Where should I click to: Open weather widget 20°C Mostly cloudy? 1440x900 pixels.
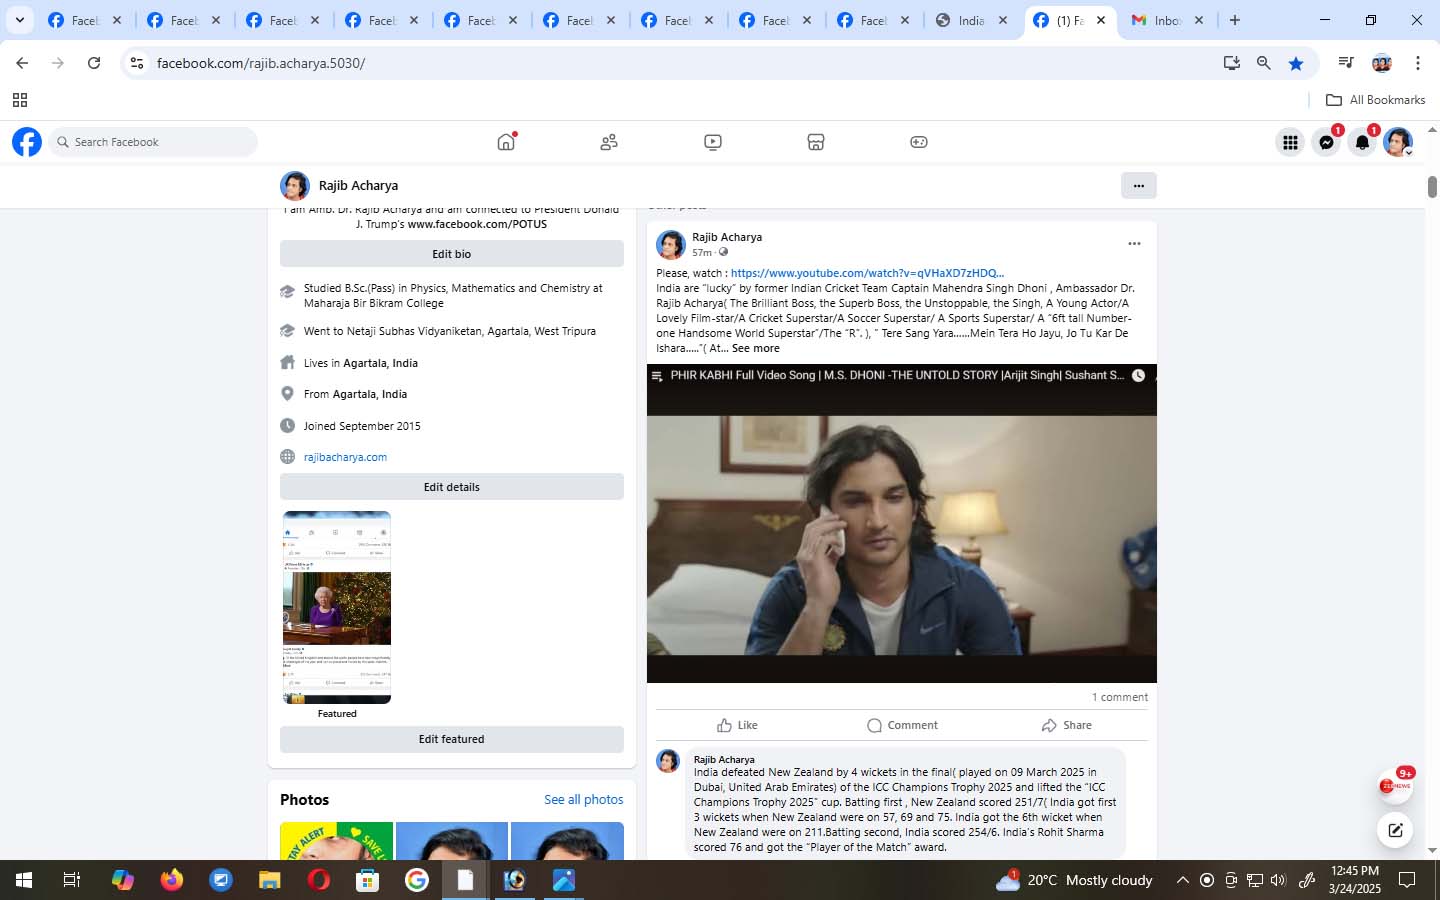1074,880
